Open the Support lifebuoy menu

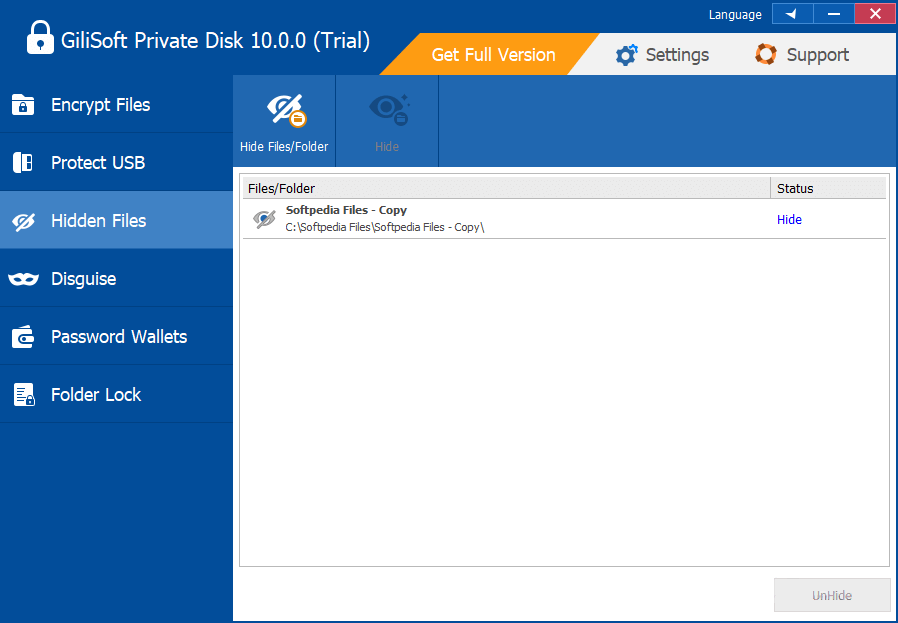coord(802,55)
